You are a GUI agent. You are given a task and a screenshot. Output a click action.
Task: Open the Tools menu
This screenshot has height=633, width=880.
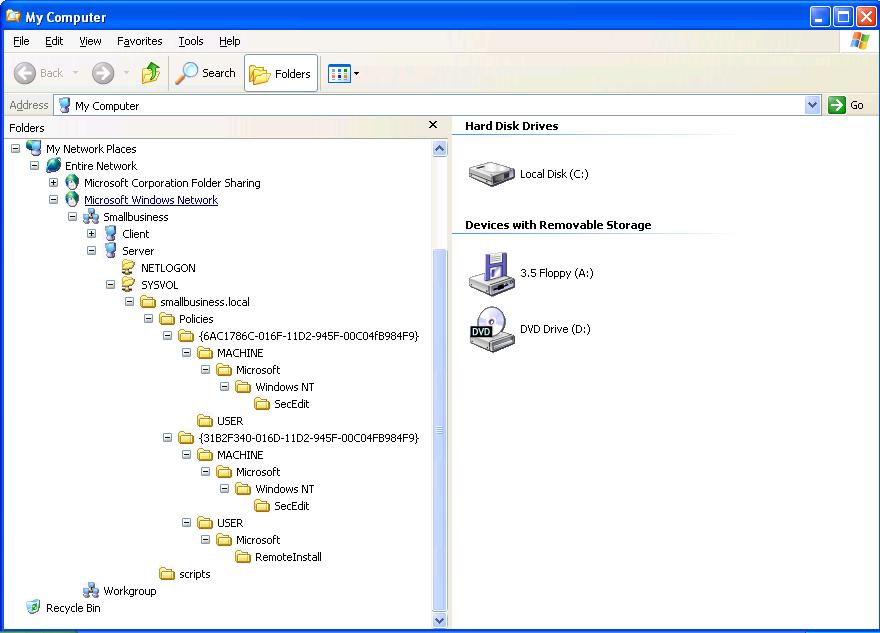(x=191, y=41)
